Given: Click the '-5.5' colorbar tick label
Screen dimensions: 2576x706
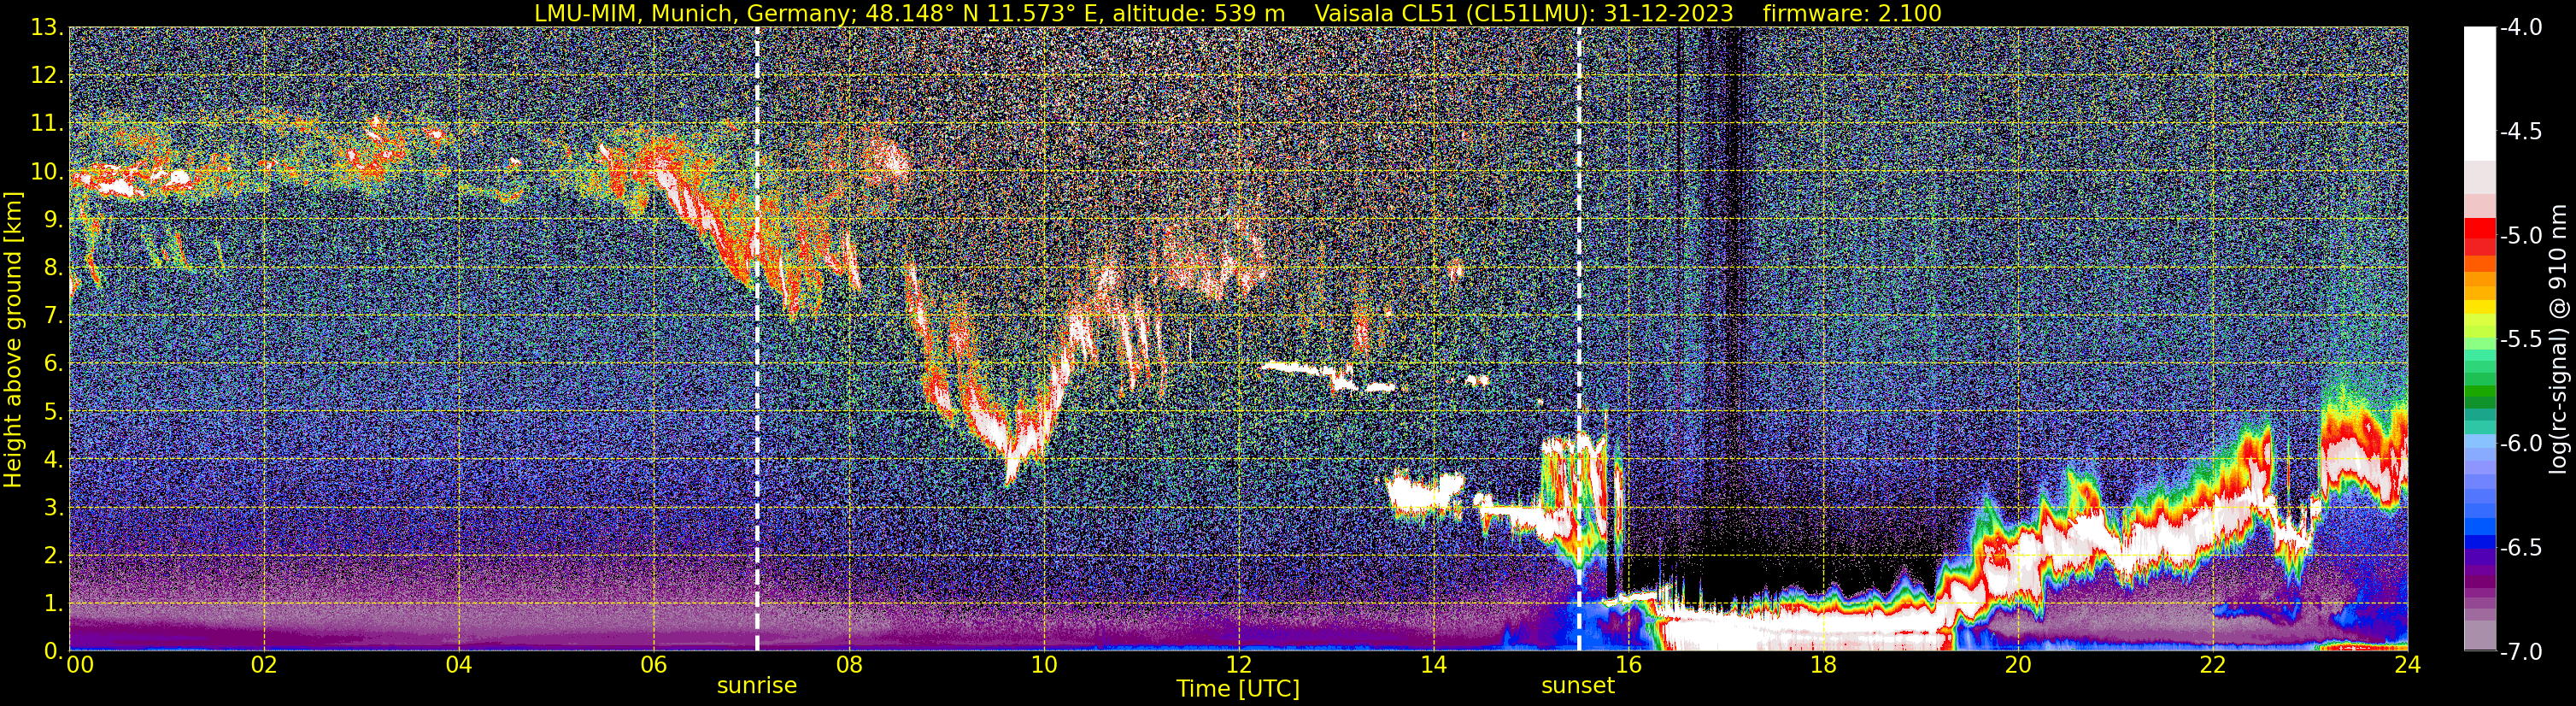Looking at the screenshot, I should [x=2520, y=339].
